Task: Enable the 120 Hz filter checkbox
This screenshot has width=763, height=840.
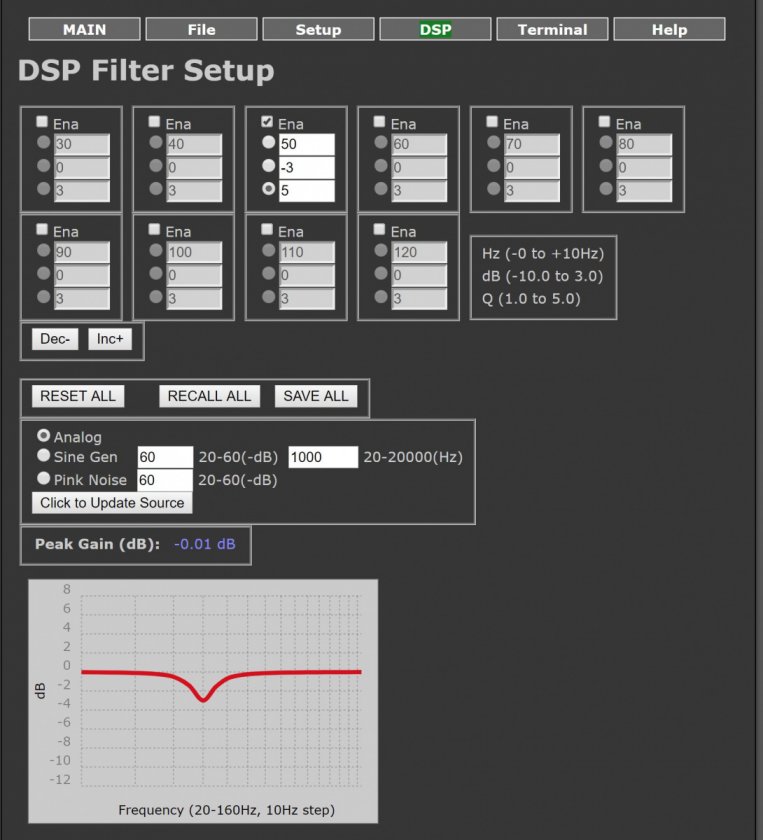Action: tap(379, 229)
